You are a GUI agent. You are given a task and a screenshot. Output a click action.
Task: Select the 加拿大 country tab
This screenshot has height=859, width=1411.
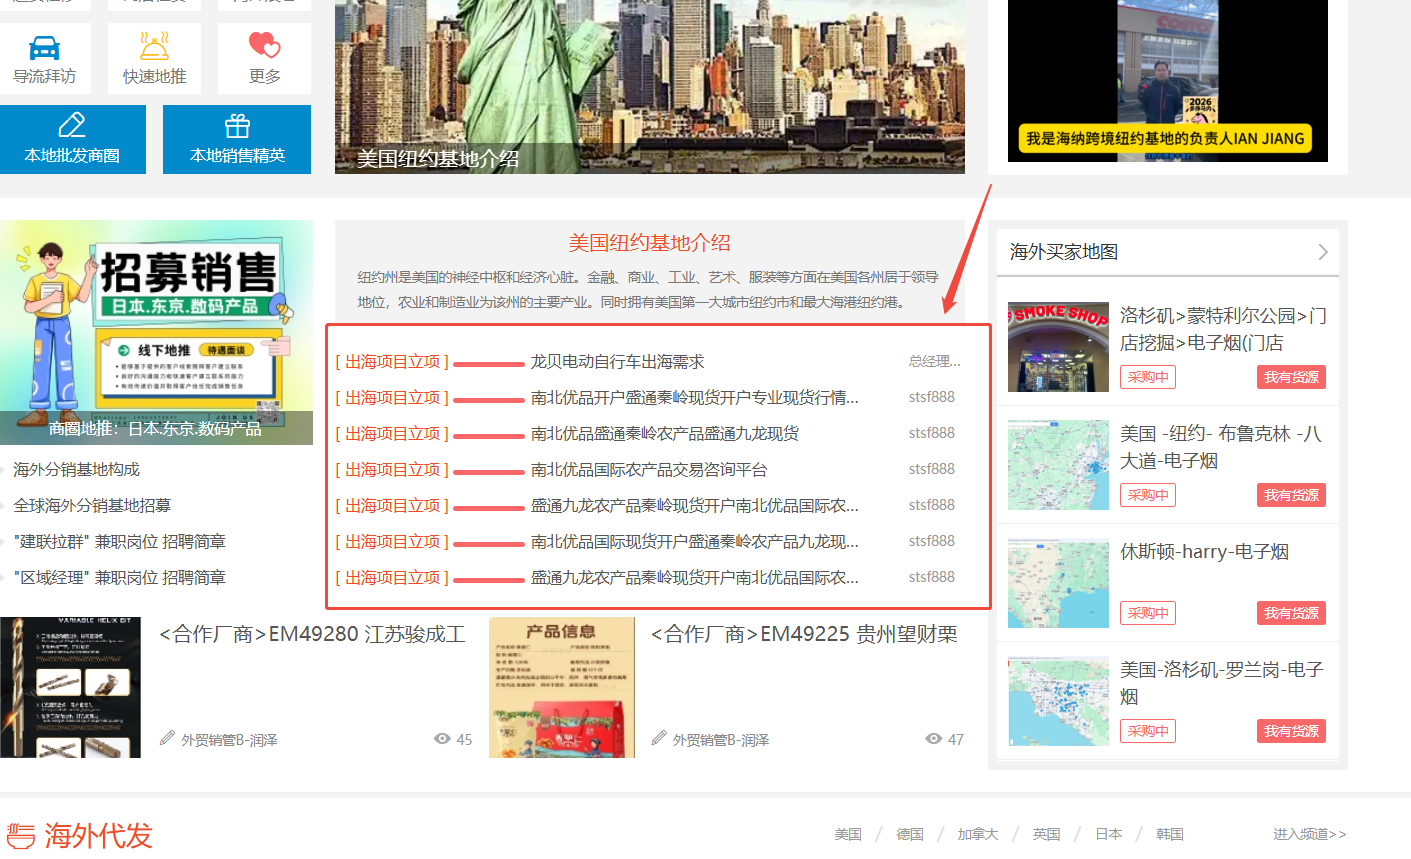977,834
